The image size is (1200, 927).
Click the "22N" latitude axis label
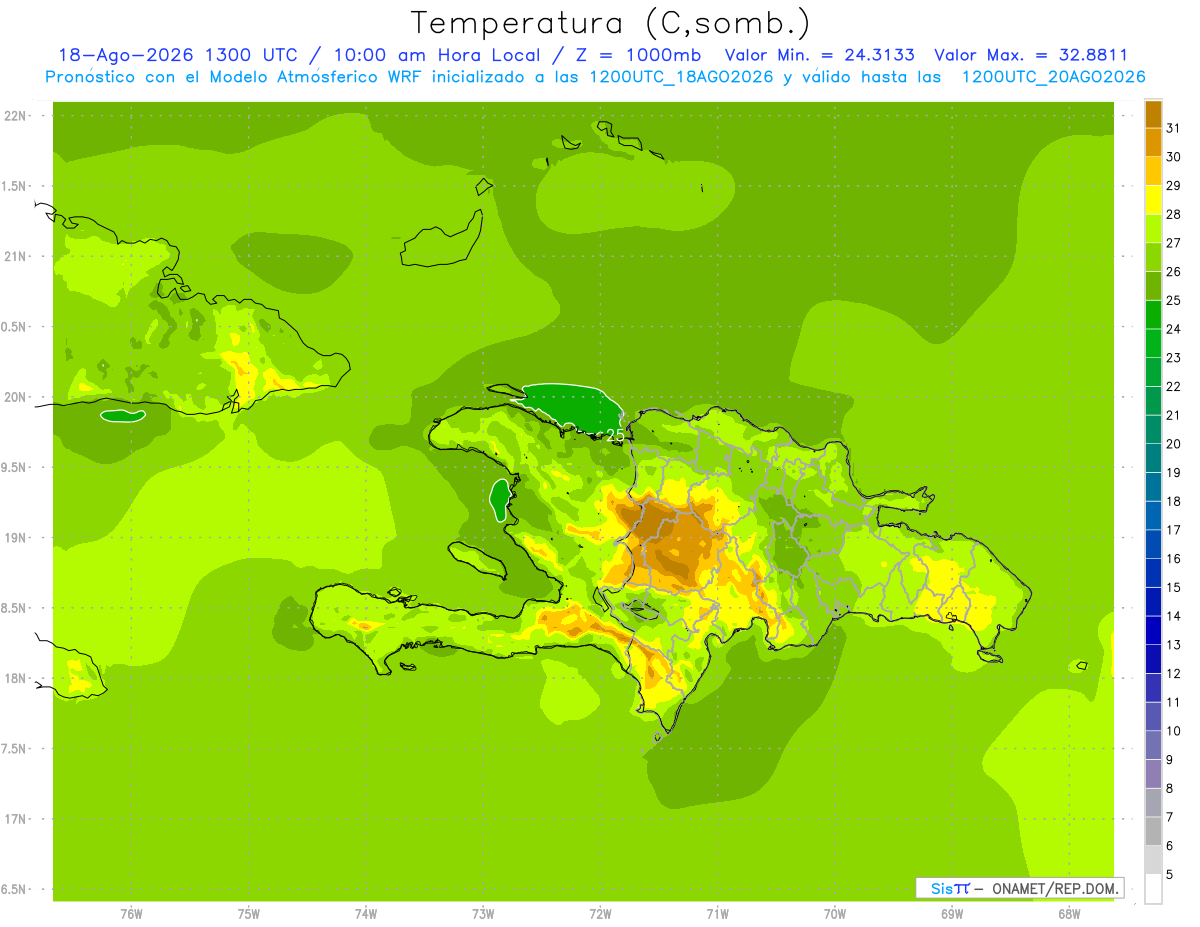[x=16, y=116]
